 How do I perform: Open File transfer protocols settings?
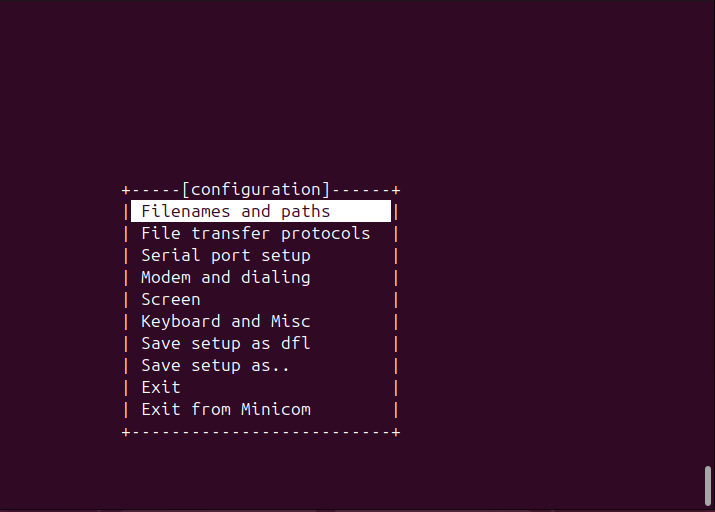(x=255, y=233)
